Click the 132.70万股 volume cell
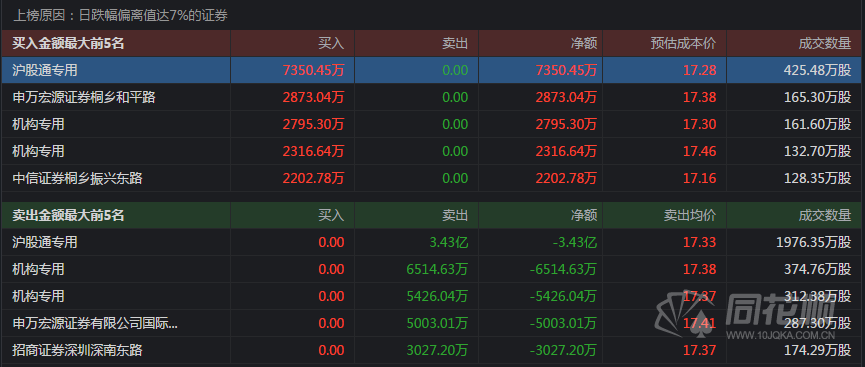 818,151
